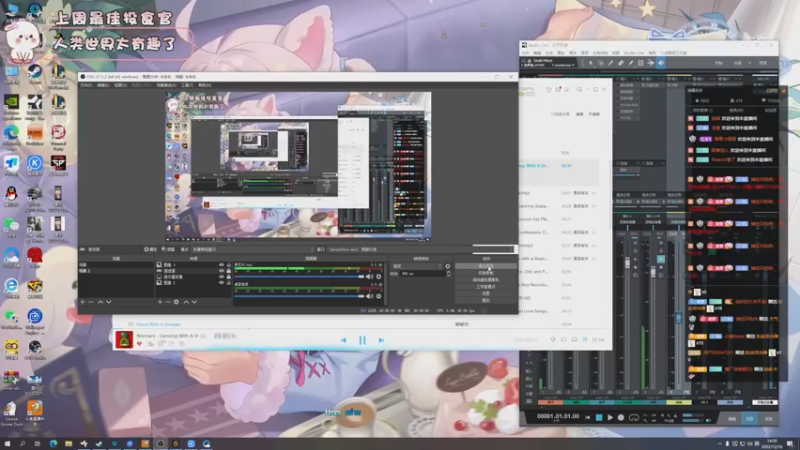
Task: Skip to next song in music player
Action: pyautogui.click(x=381, y=340)
